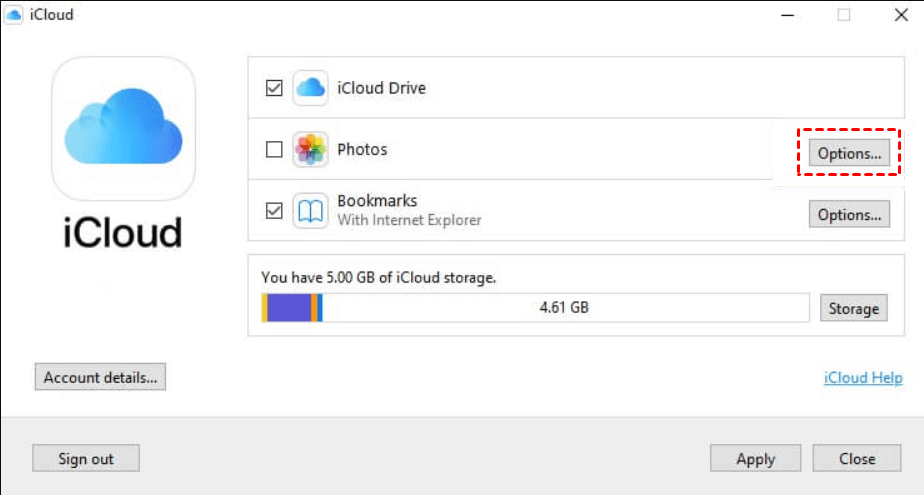Click the purple used-storage segment
Screen dimensions: 924x495
(x=290, y=307)
